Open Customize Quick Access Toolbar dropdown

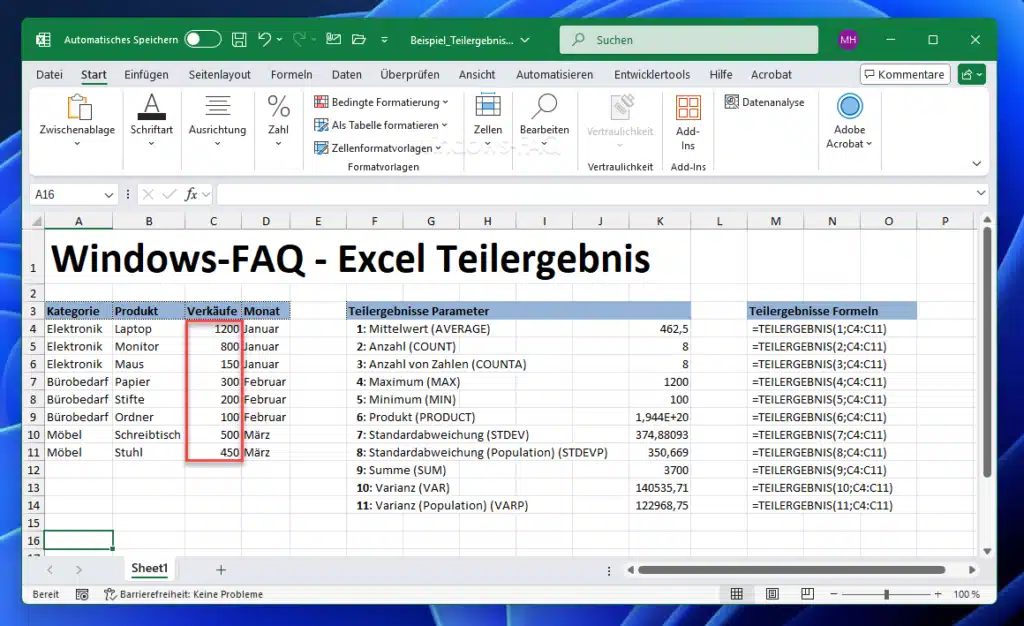[x=384, y=40]
